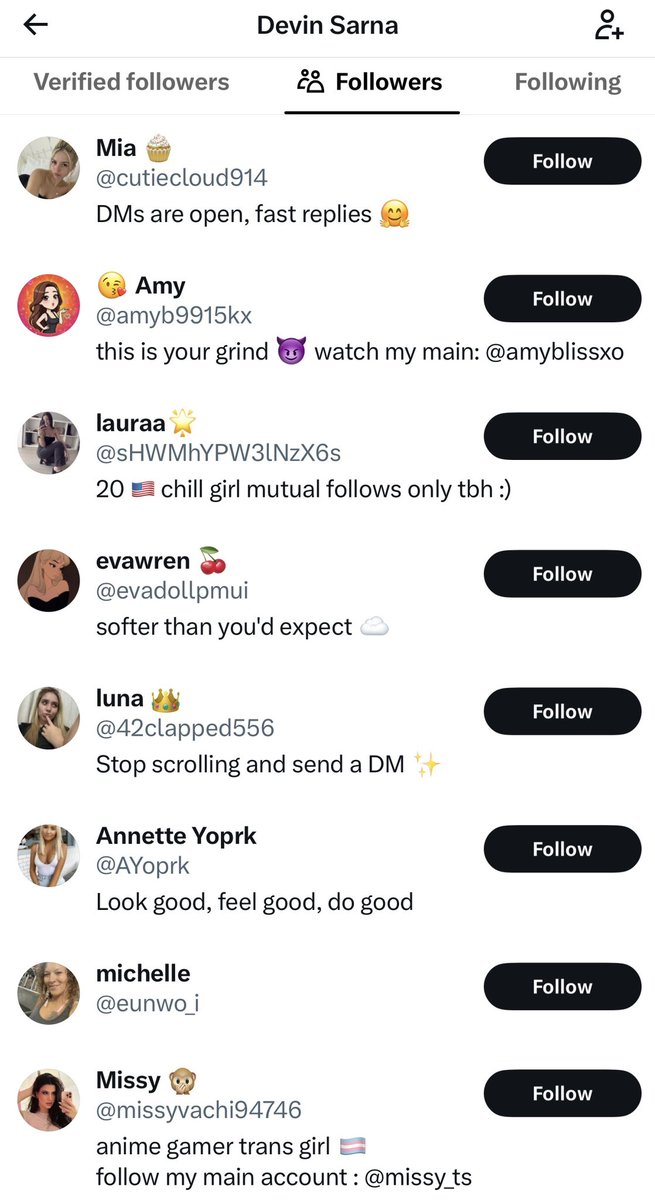Tap the back arrow icon
Image resolution: width=655 pixels, height=1200 pixels.
(36, 25)
